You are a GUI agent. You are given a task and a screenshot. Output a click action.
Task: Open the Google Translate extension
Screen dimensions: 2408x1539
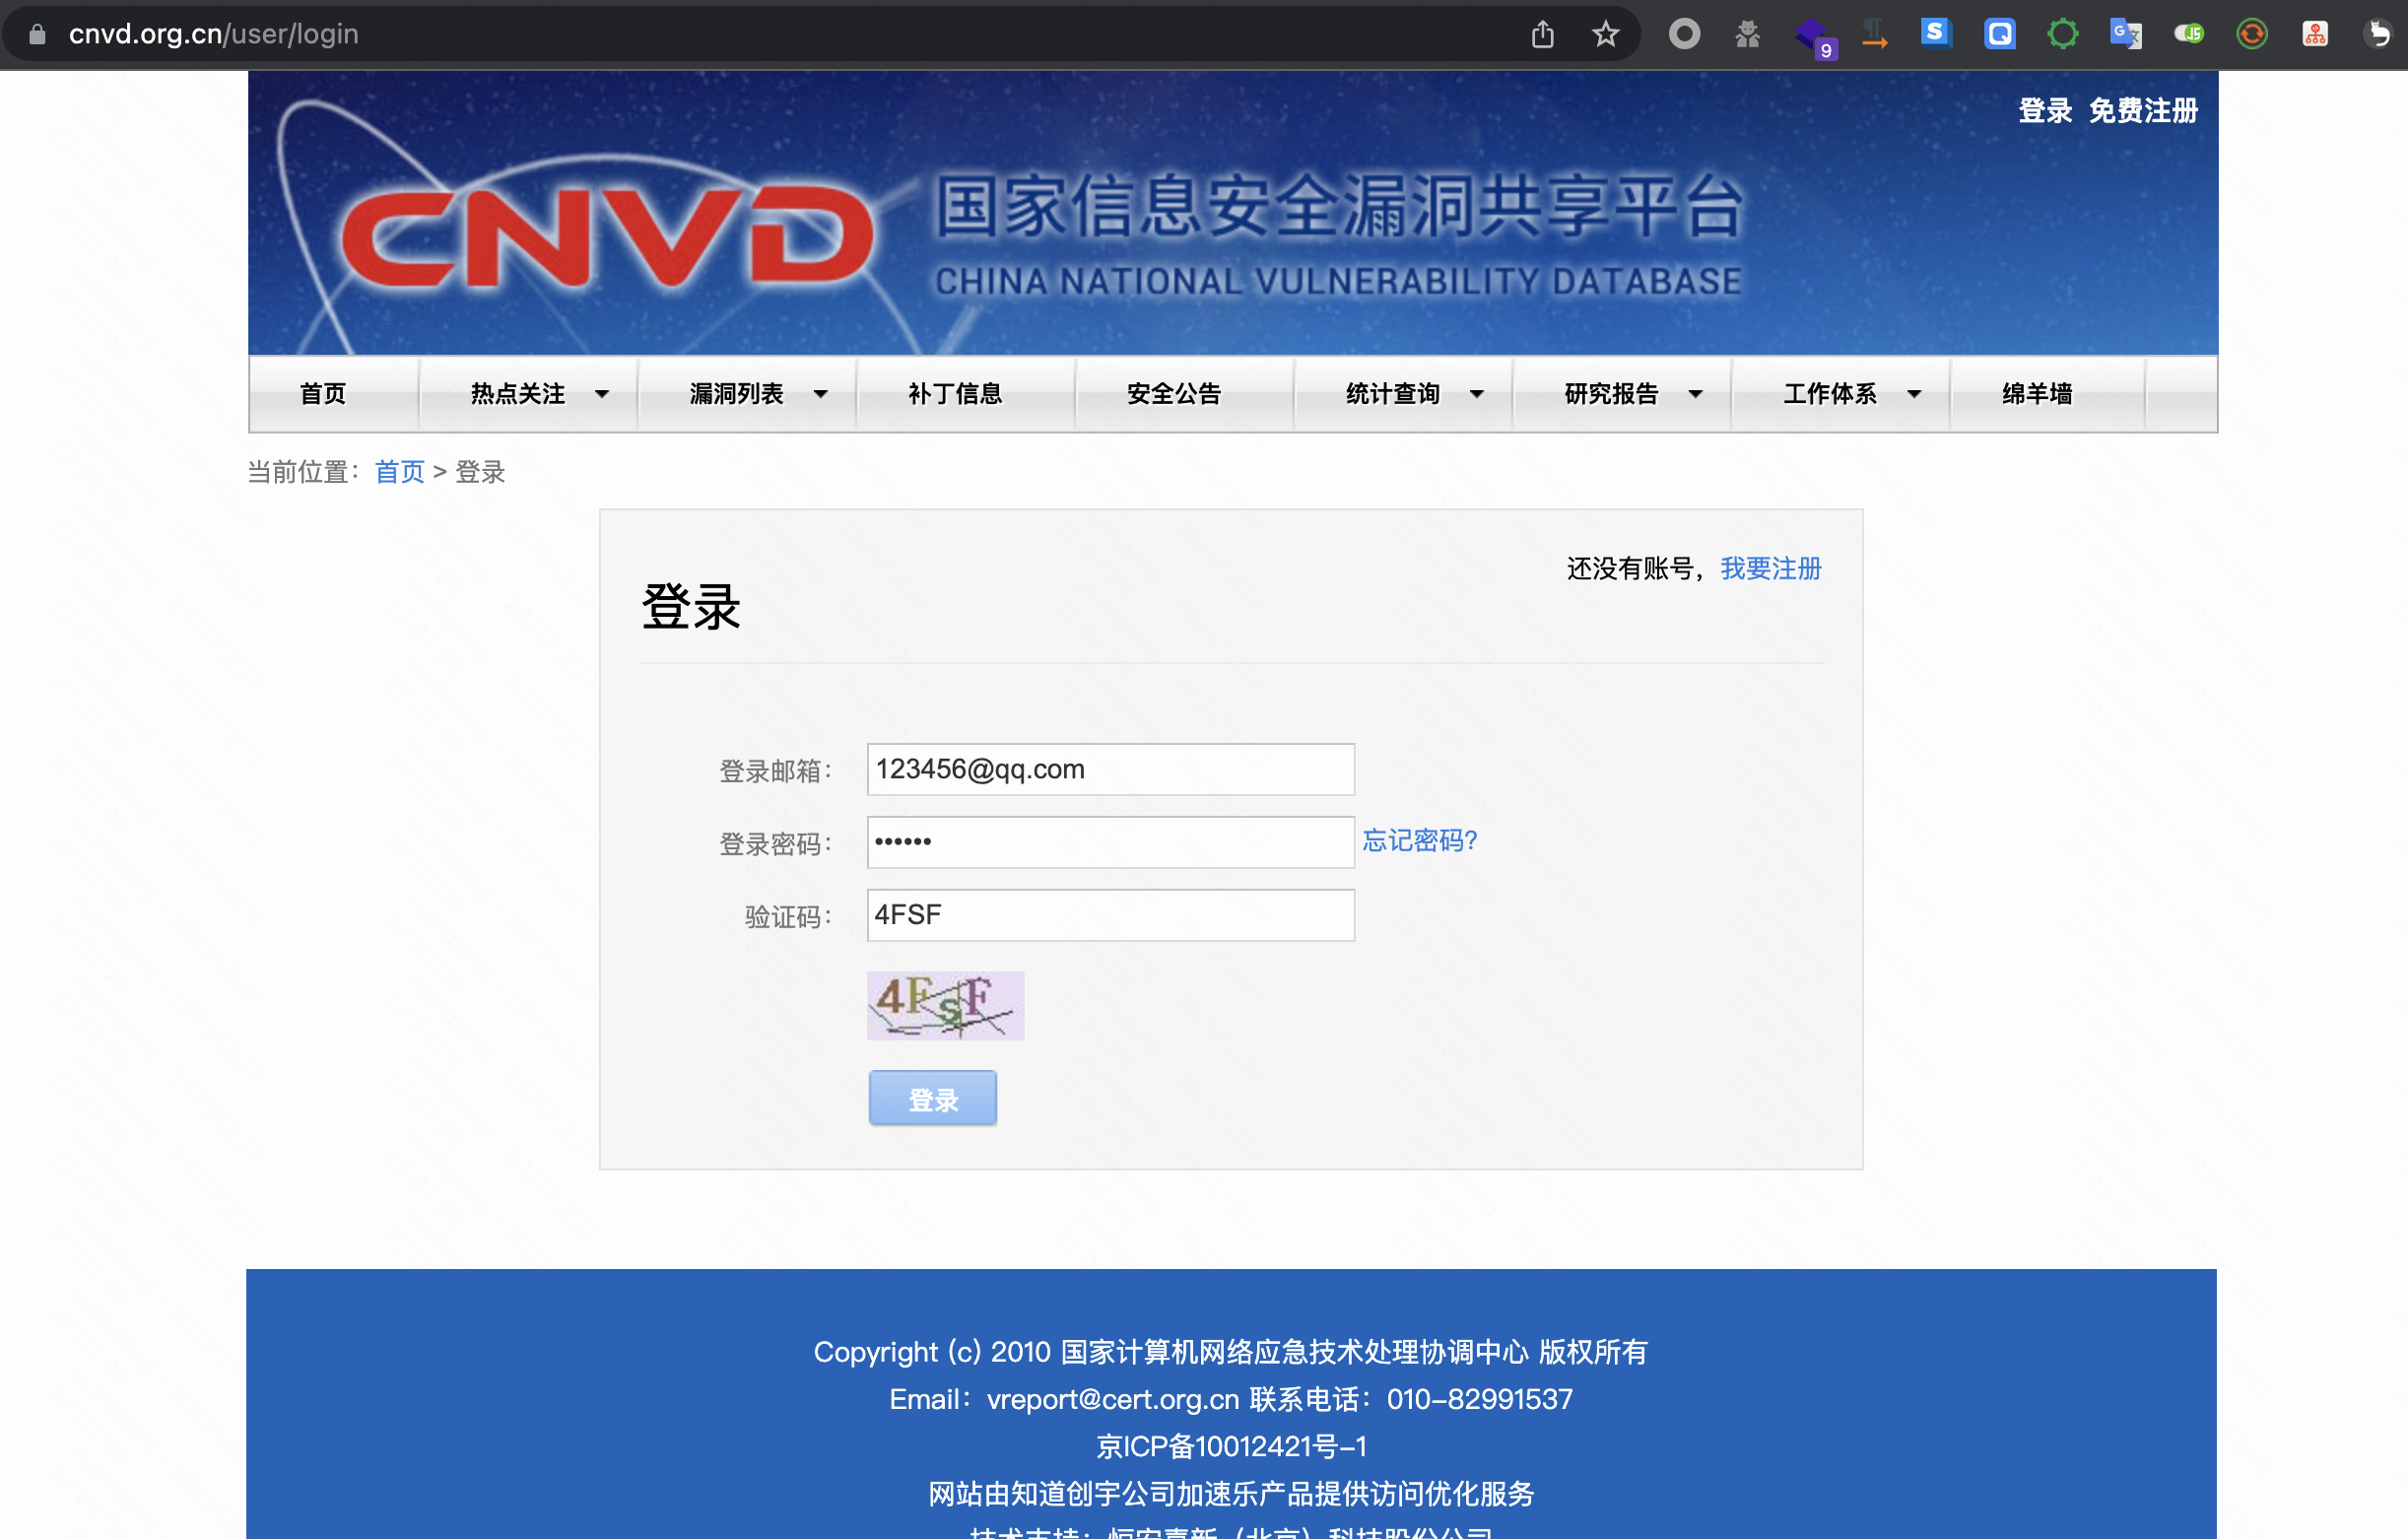[x=2125, y=34]
